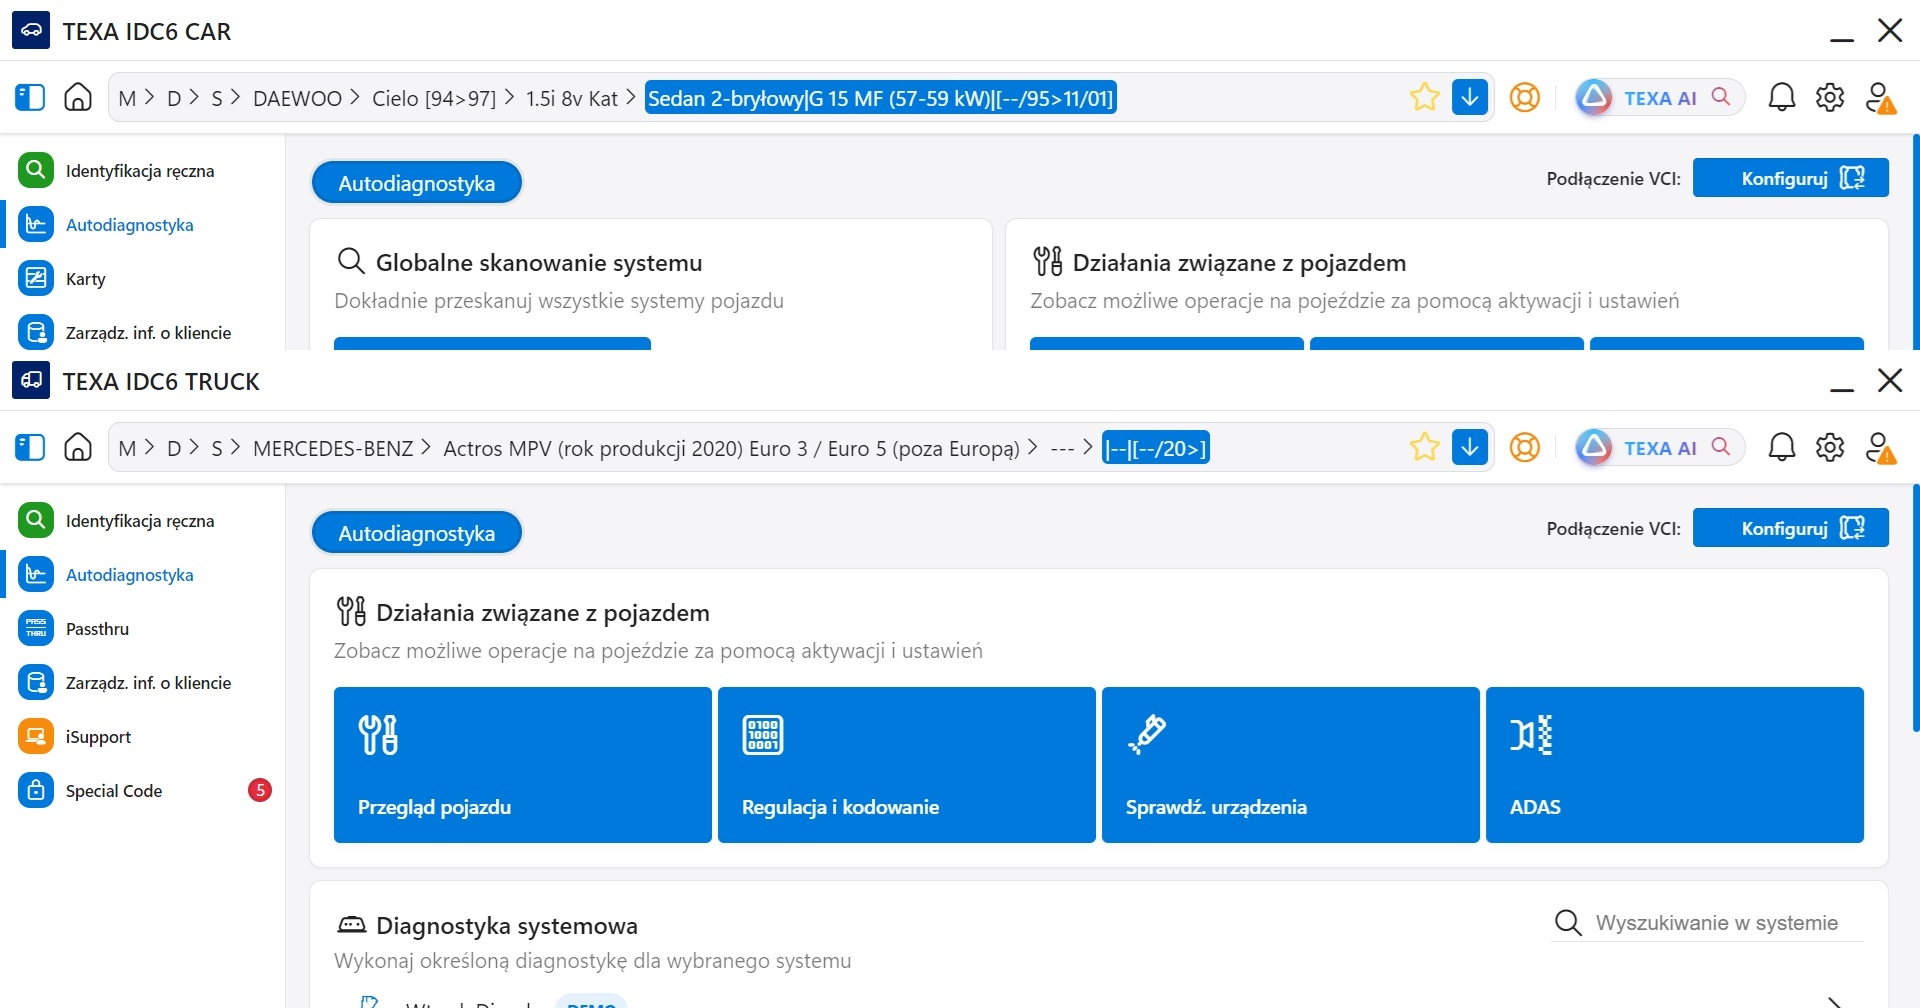Click Konfiguruj VCI button in CAR window
The width and height of the screenshot is (1920, 1008).
[1790, 178]
